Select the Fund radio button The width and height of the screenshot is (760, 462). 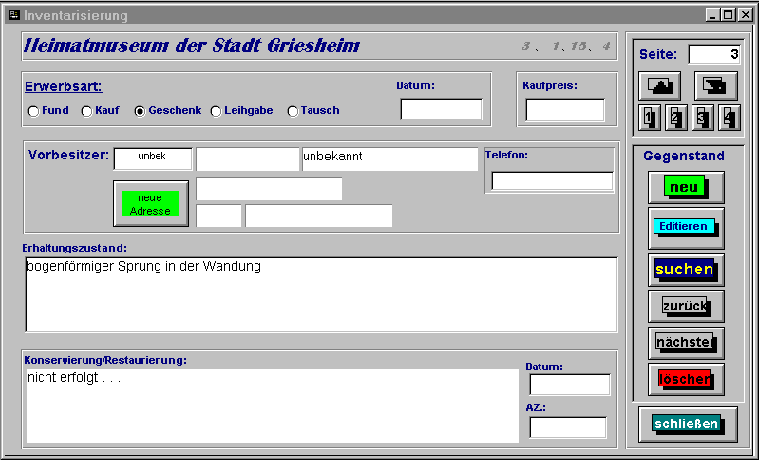[33, 111]
